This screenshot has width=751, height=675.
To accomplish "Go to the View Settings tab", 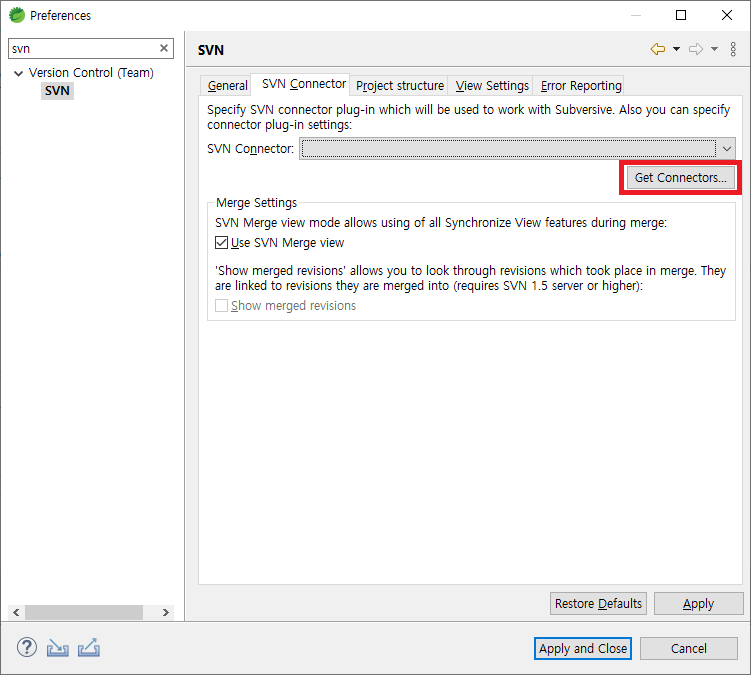I will click(x=492, y=86).
